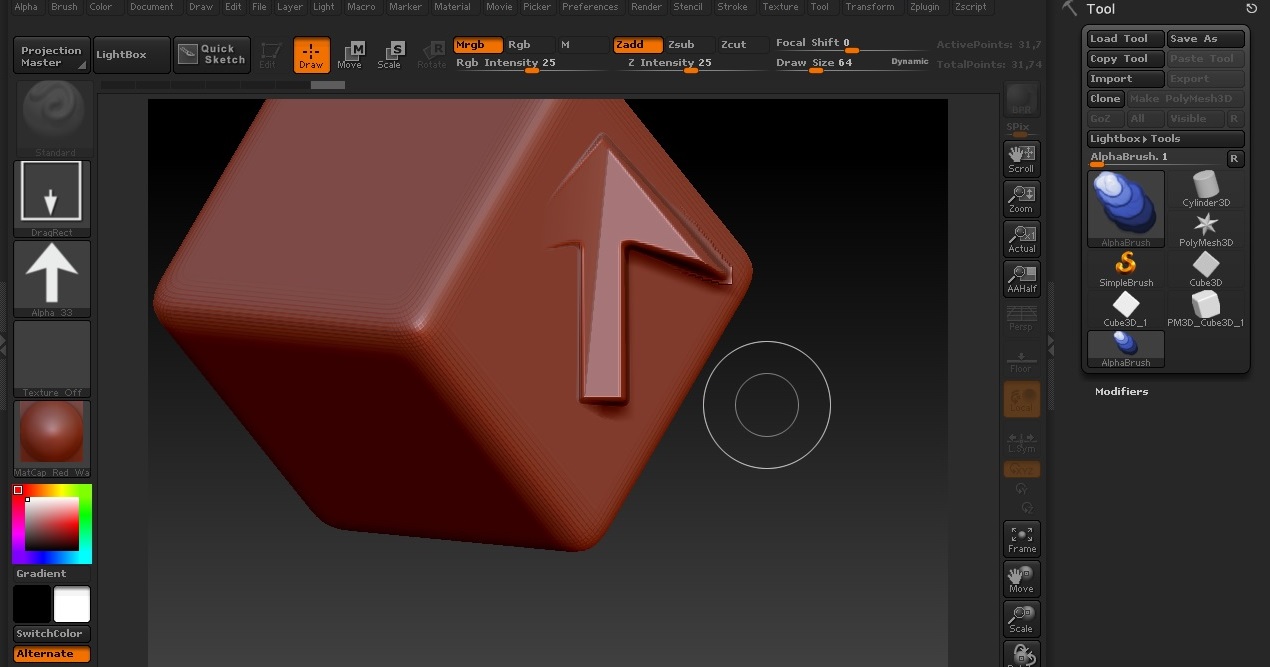Click the Frame icon

pos(1021,538)
